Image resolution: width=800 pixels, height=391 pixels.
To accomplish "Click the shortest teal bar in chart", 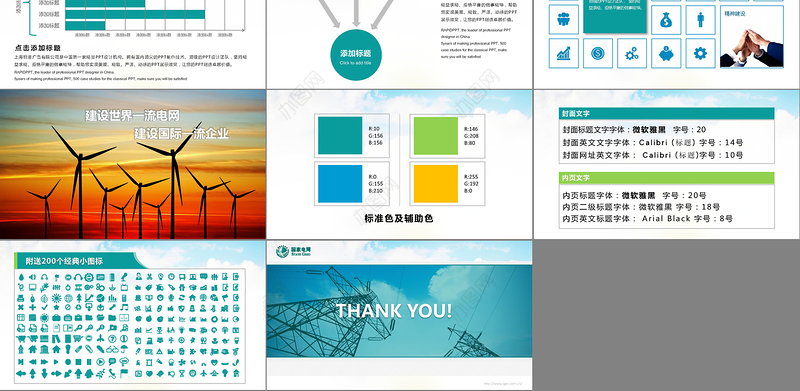I will (85, 26).
